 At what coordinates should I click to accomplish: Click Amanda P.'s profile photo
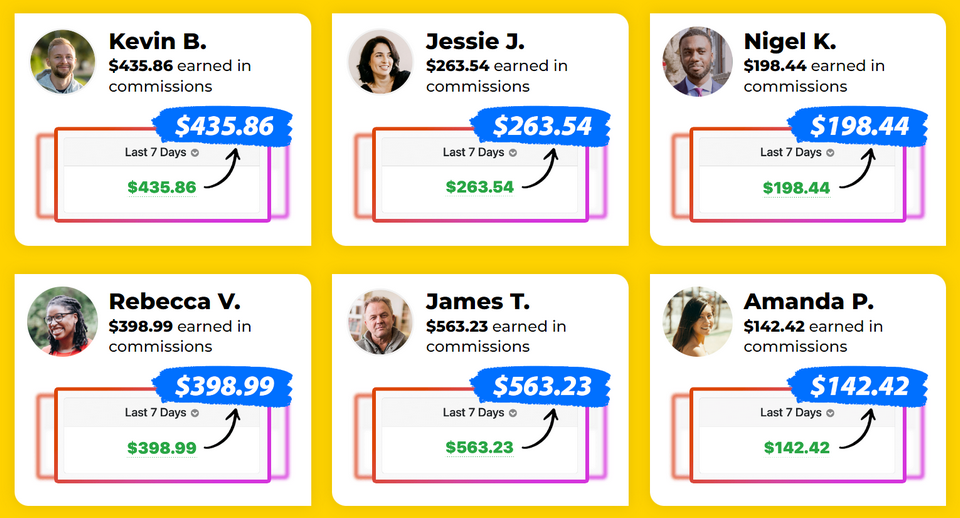(x=697, y=321)
